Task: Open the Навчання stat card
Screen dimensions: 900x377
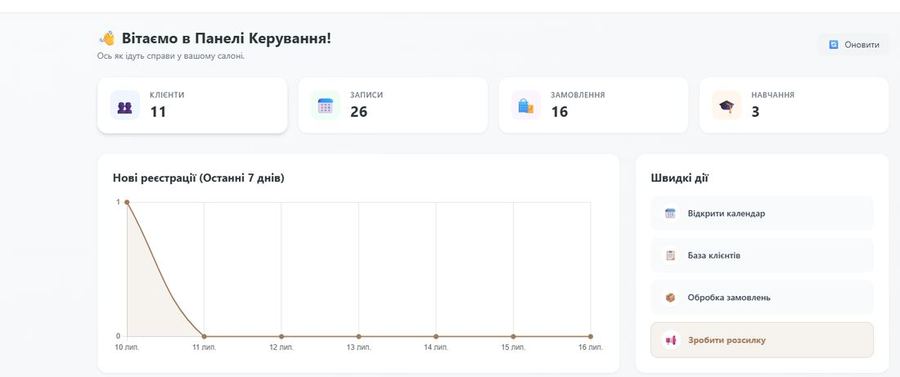Action: coord(794,105)
